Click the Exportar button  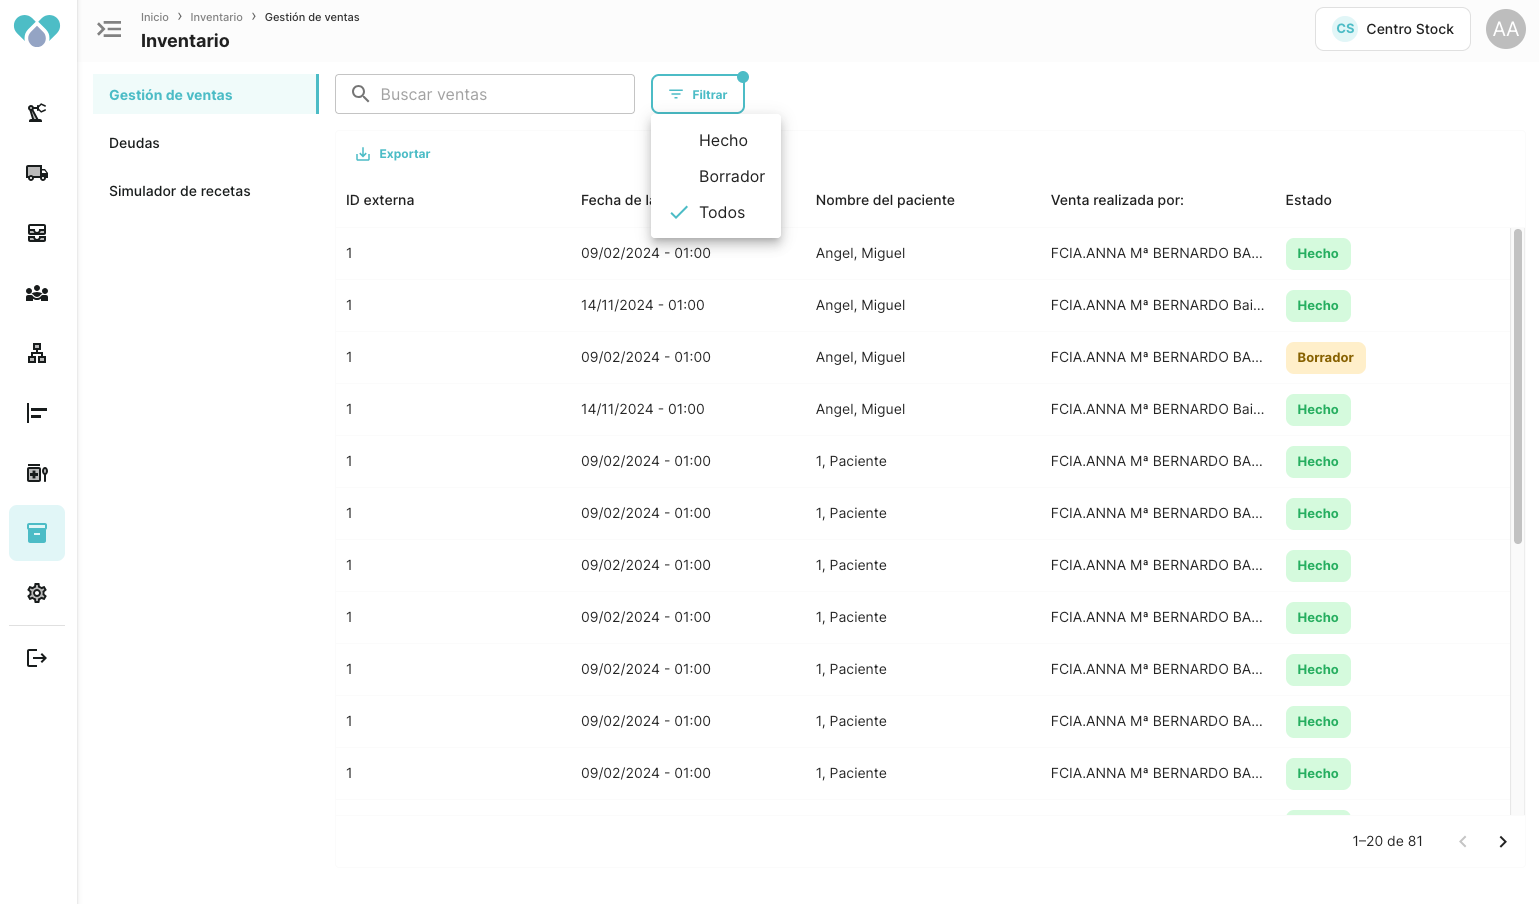tap(393, 154)
